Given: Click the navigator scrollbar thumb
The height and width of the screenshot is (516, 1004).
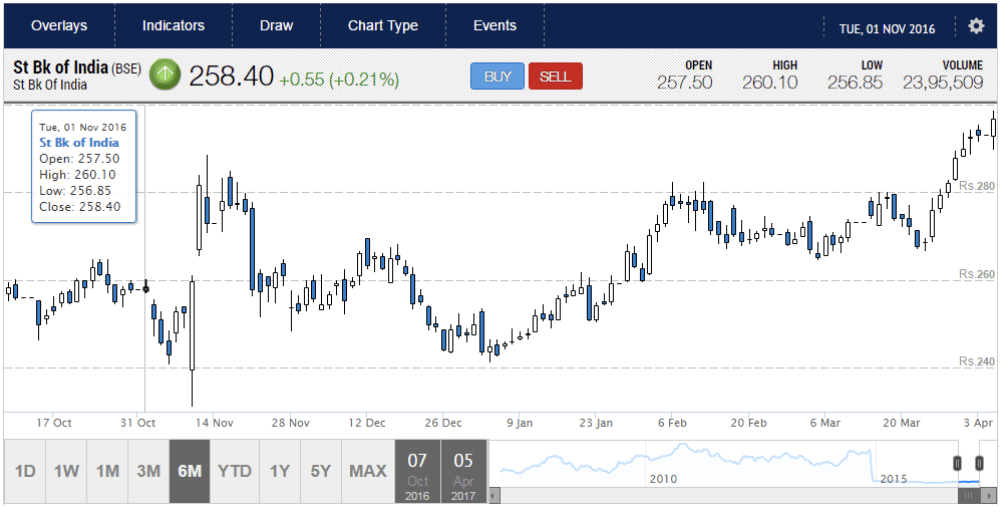Looking at the screenshot, I should pyautogui.click(x=968, y=495).
